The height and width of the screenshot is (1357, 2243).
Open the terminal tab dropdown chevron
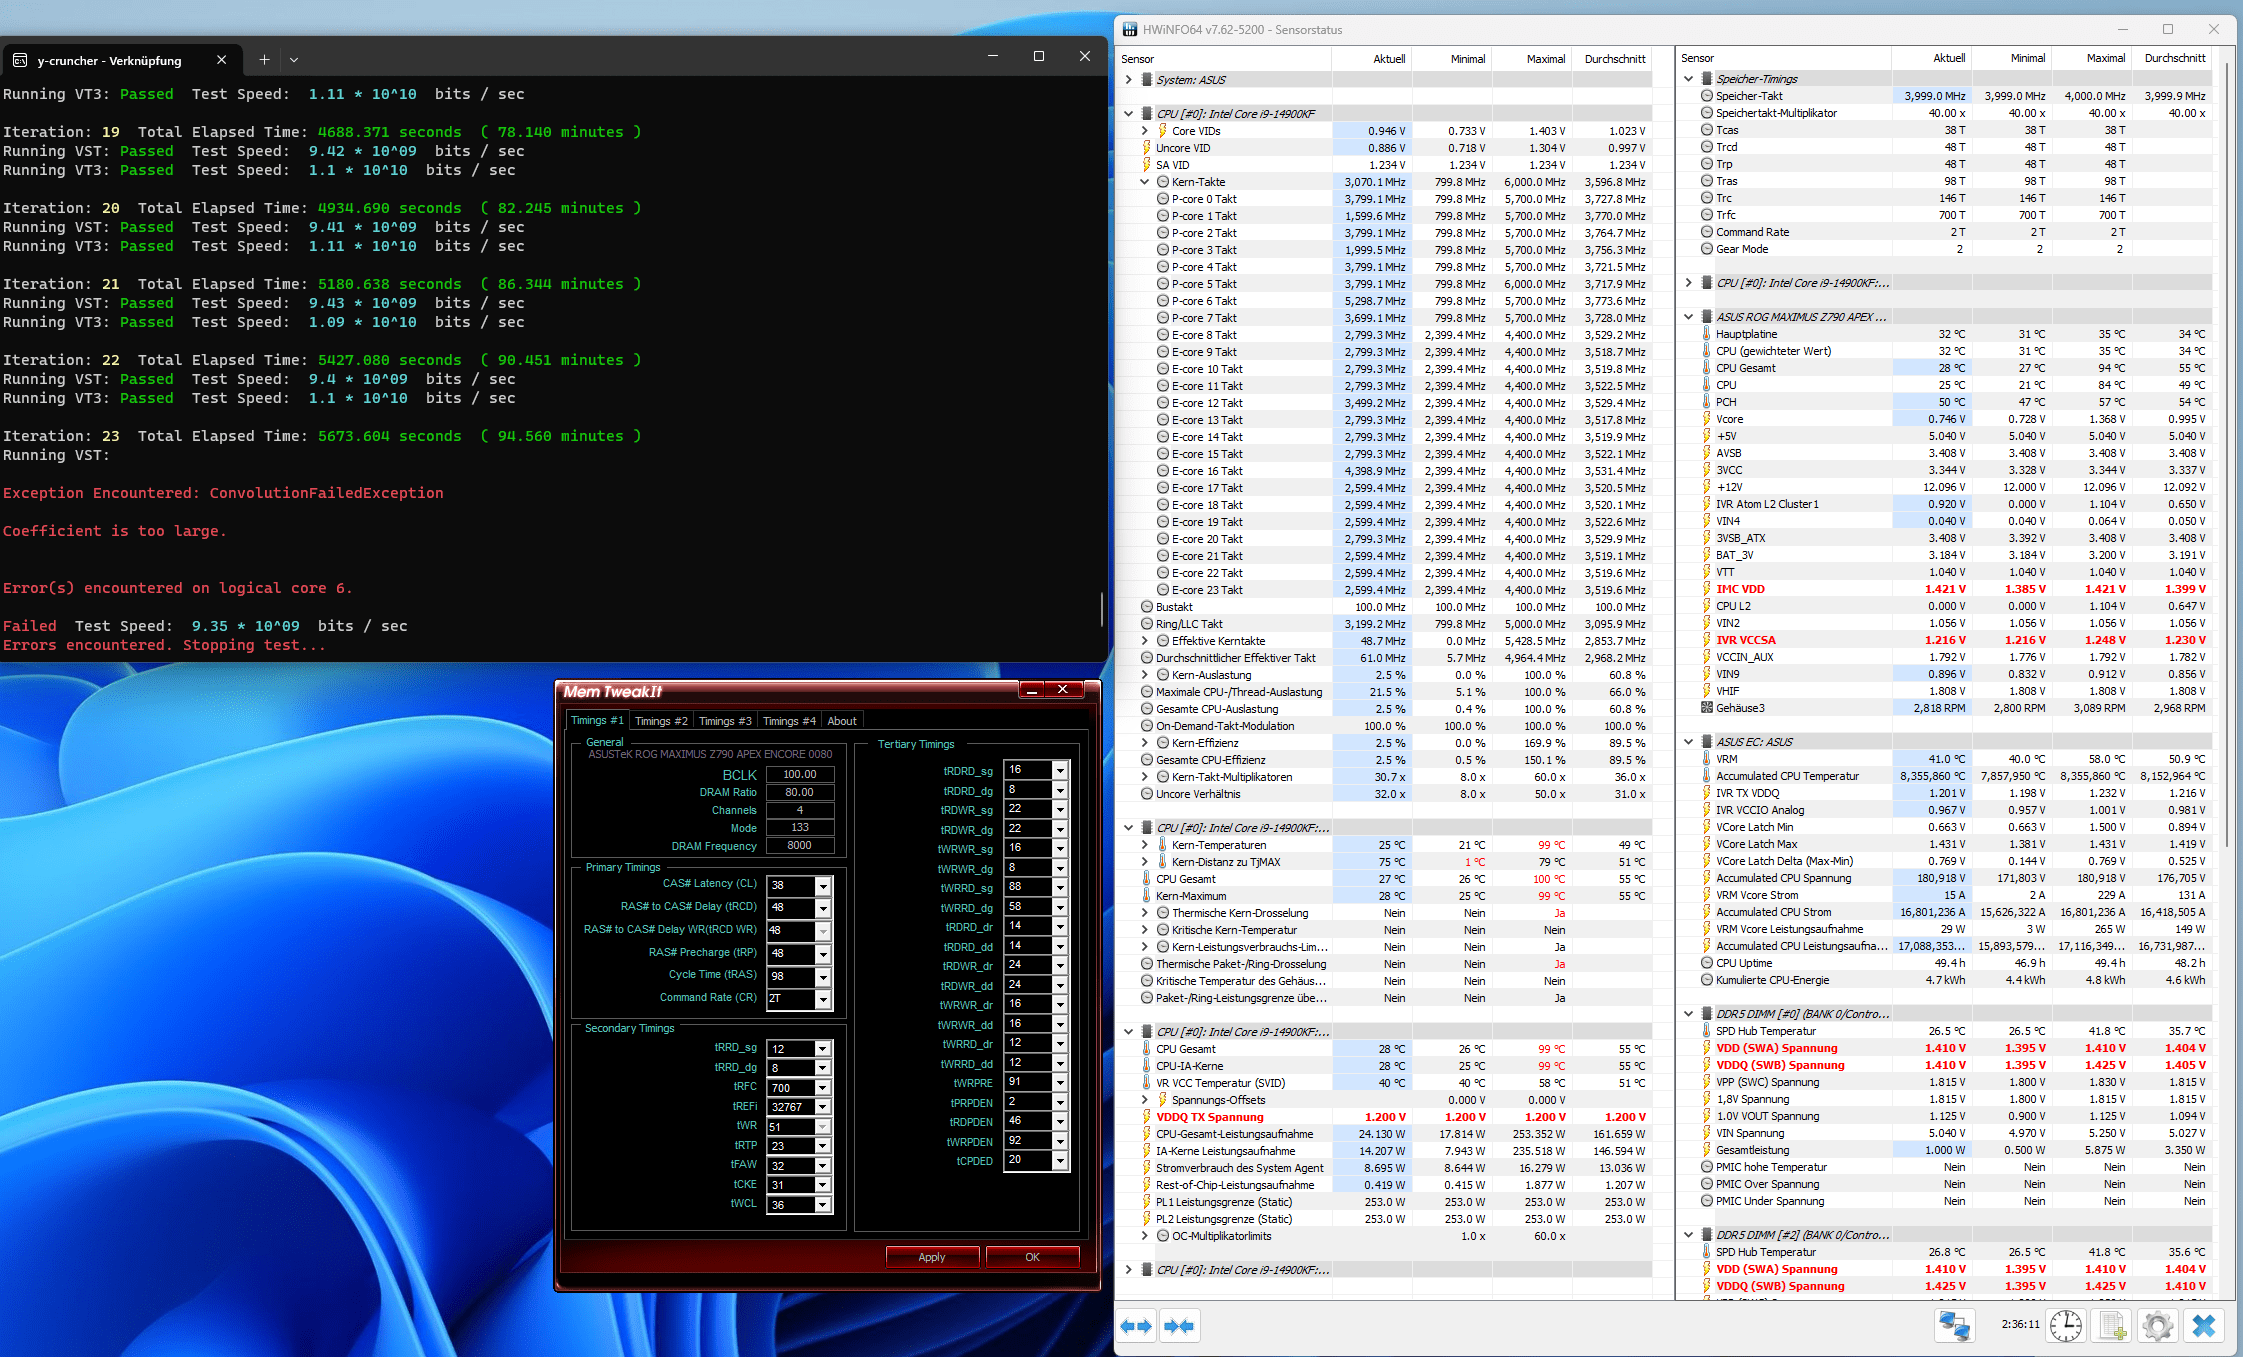click(294, 60)
